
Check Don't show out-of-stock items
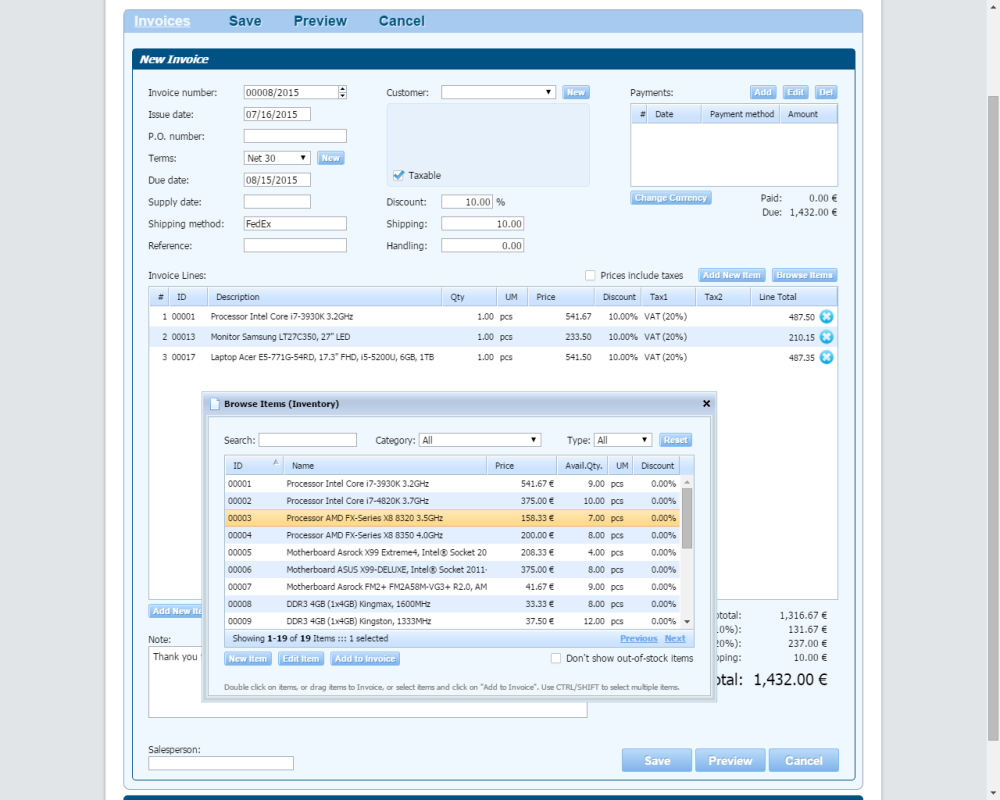click(x=557, y=658)
